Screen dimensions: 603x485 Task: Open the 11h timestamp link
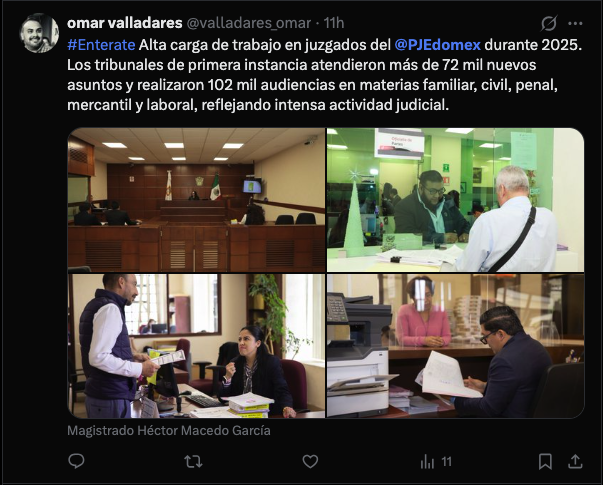[x=333, y=23]
